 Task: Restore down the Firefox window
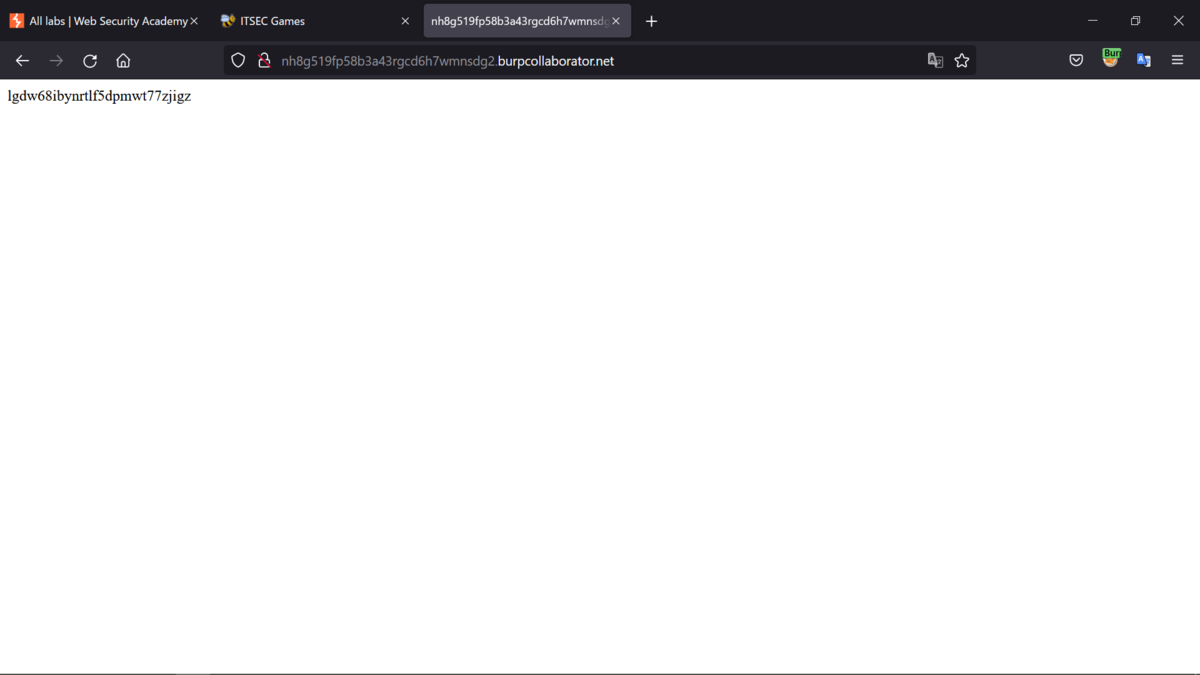click(x=1135, y=21)
